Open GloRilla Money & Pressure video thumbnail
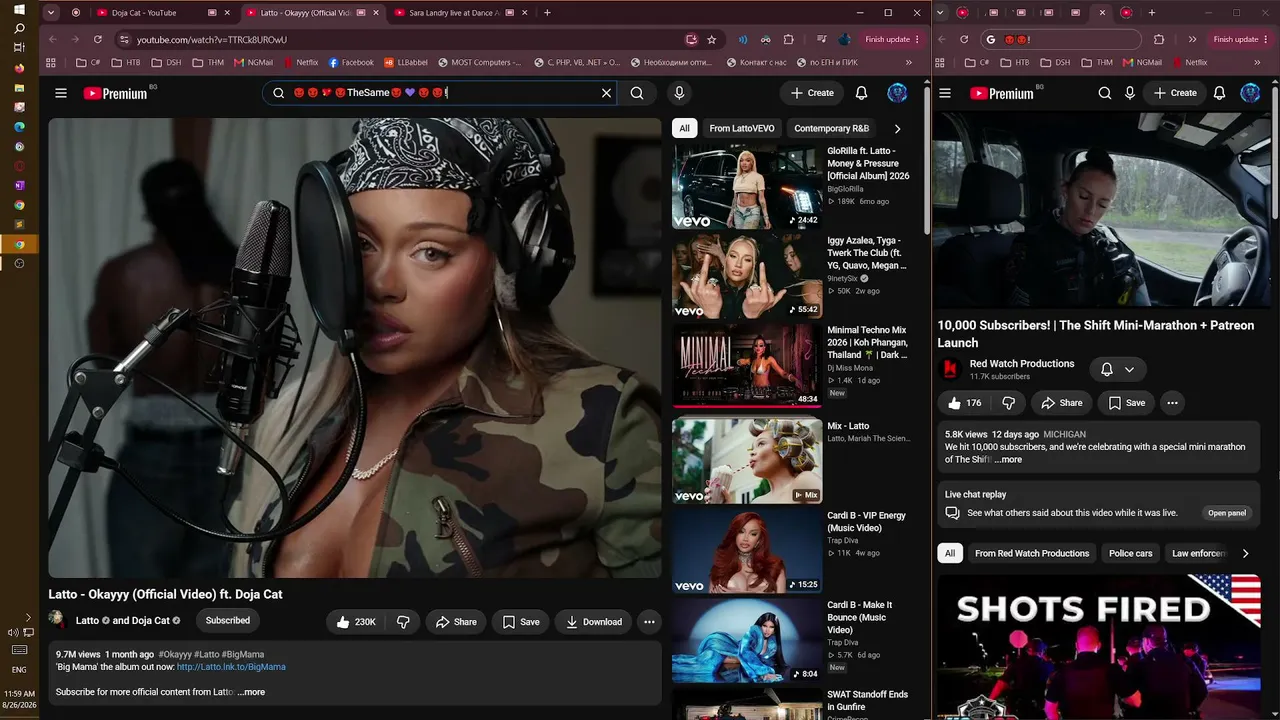This screenshot has height=720, width=1280. [x=747, y=186]
